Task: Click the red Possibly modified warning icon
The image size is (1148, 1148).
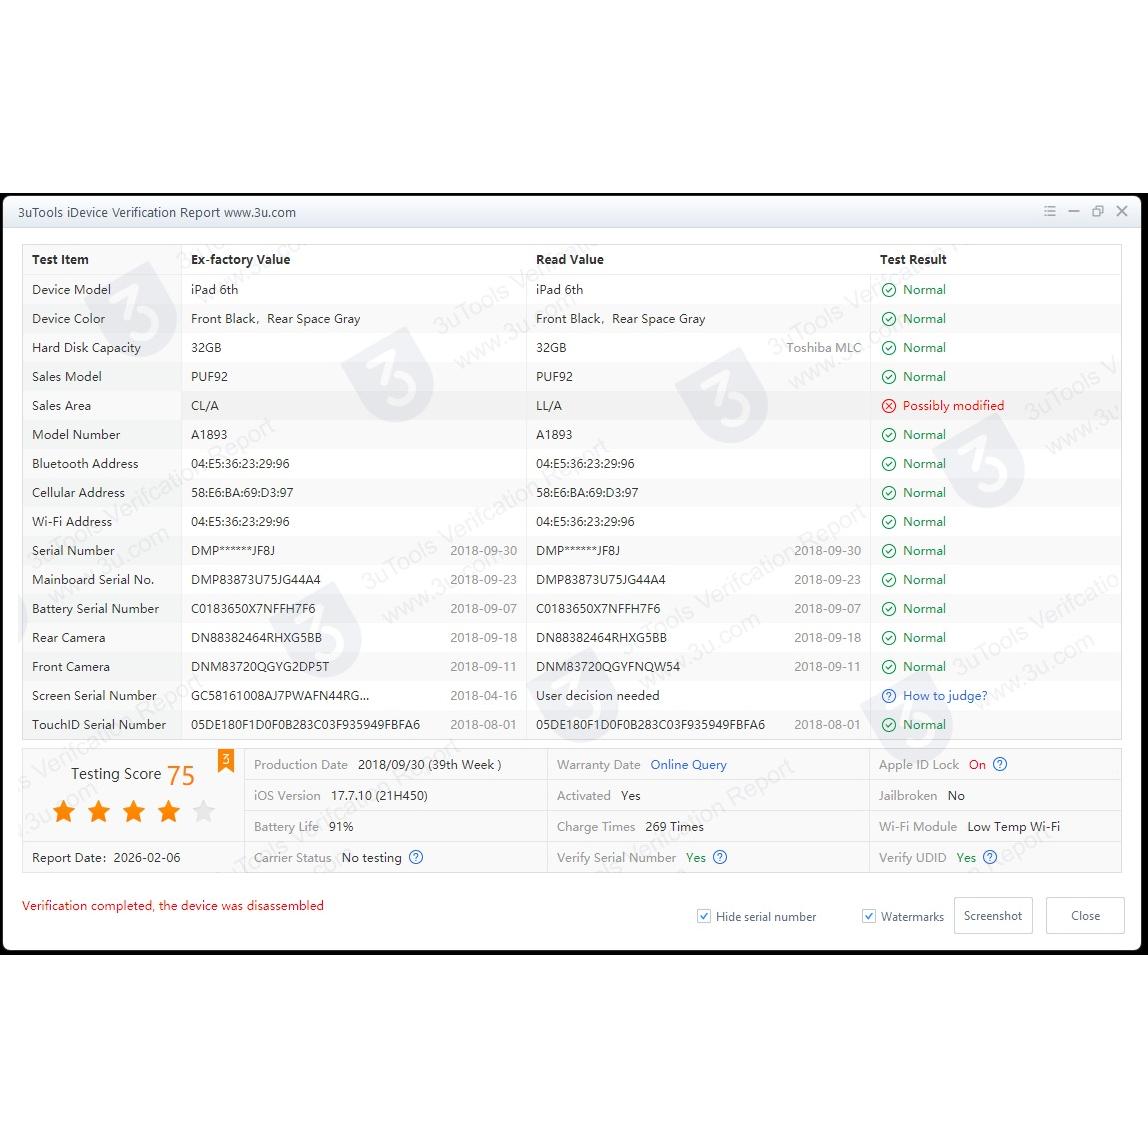Action: 888,406
